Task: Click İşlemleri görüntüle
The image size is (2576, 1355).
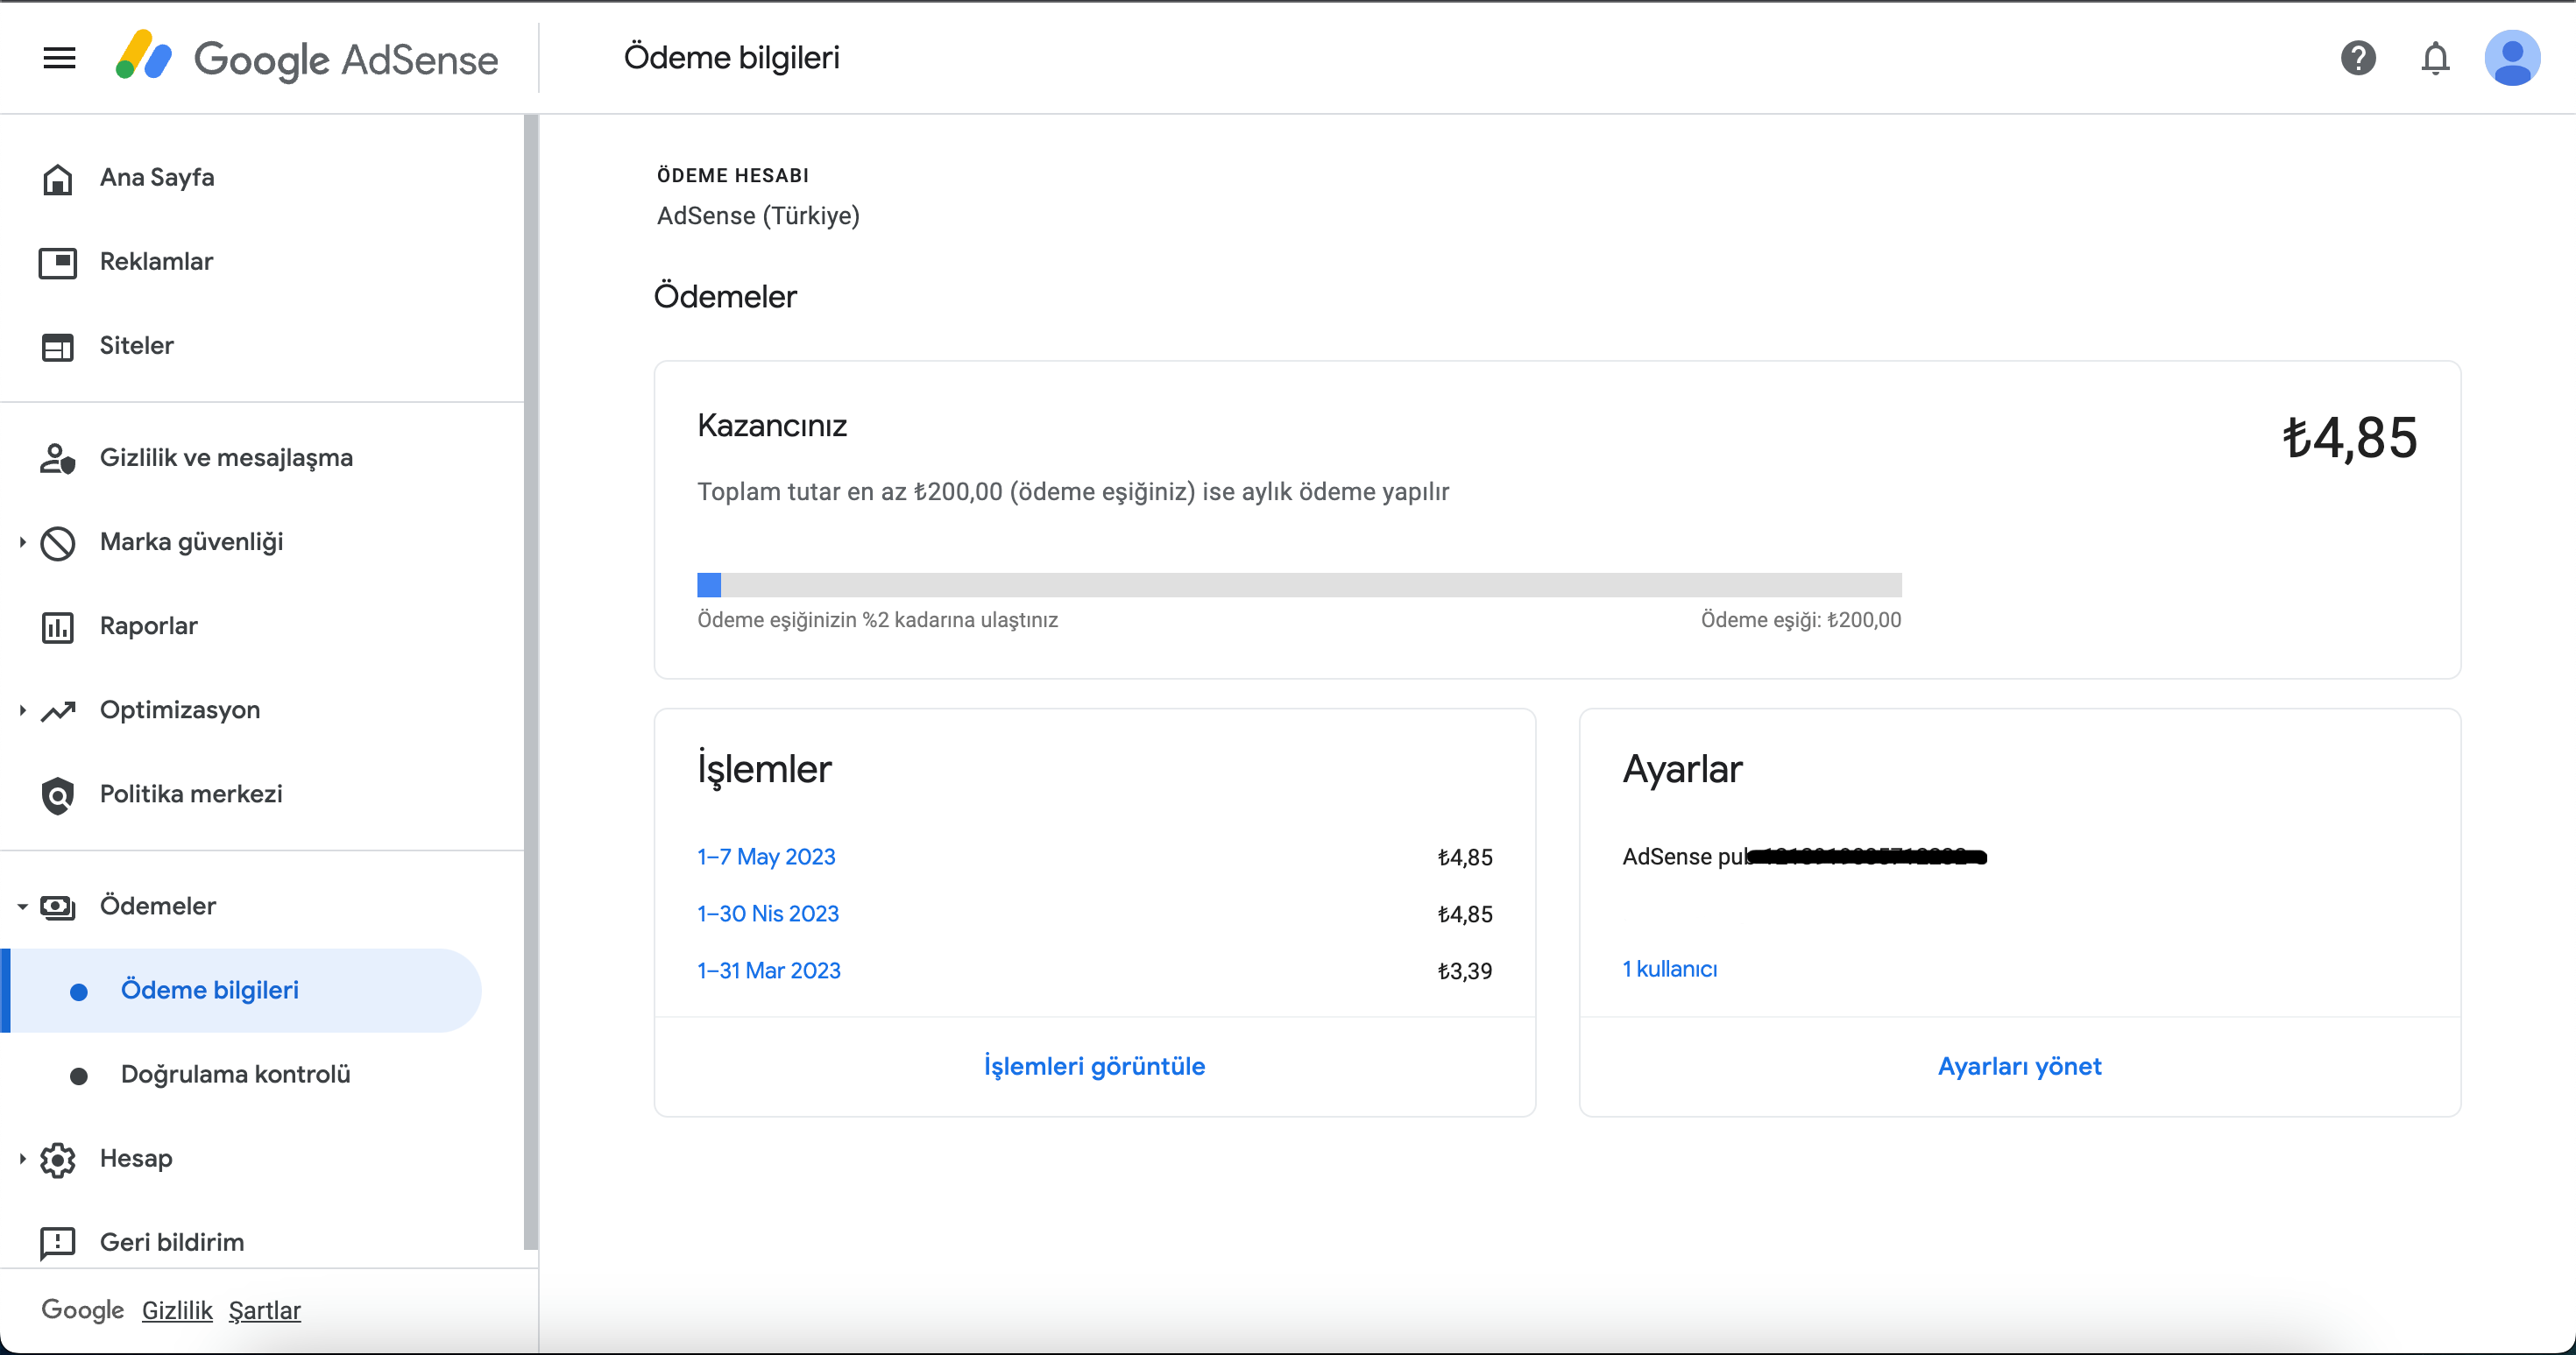Action: click(1094, 1066)
